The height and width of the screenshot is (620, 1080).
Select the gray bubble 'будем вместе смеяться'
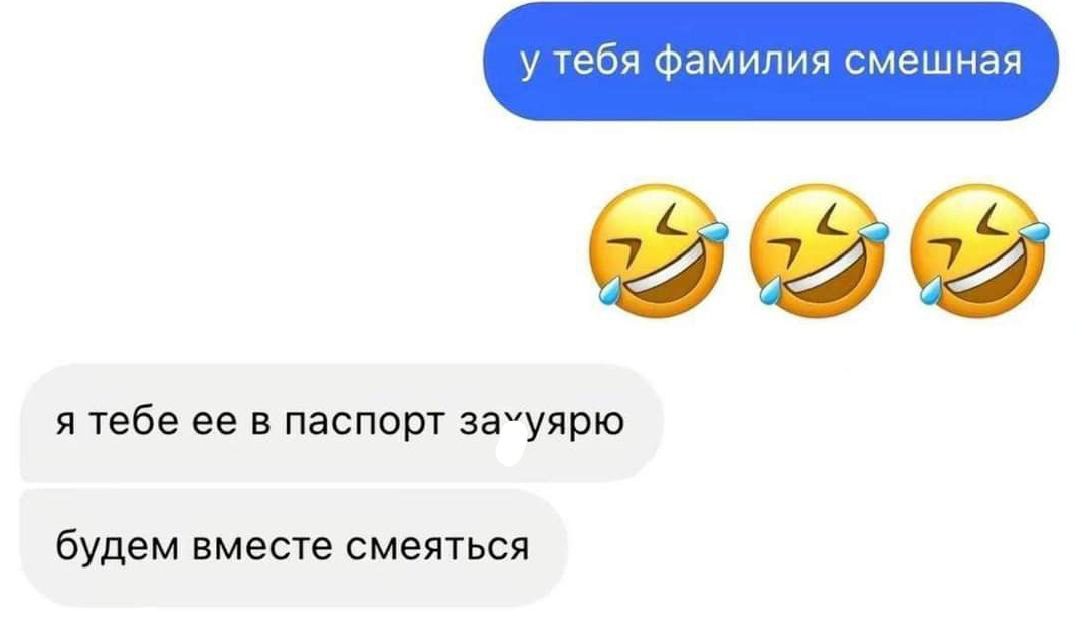(293, 548)
